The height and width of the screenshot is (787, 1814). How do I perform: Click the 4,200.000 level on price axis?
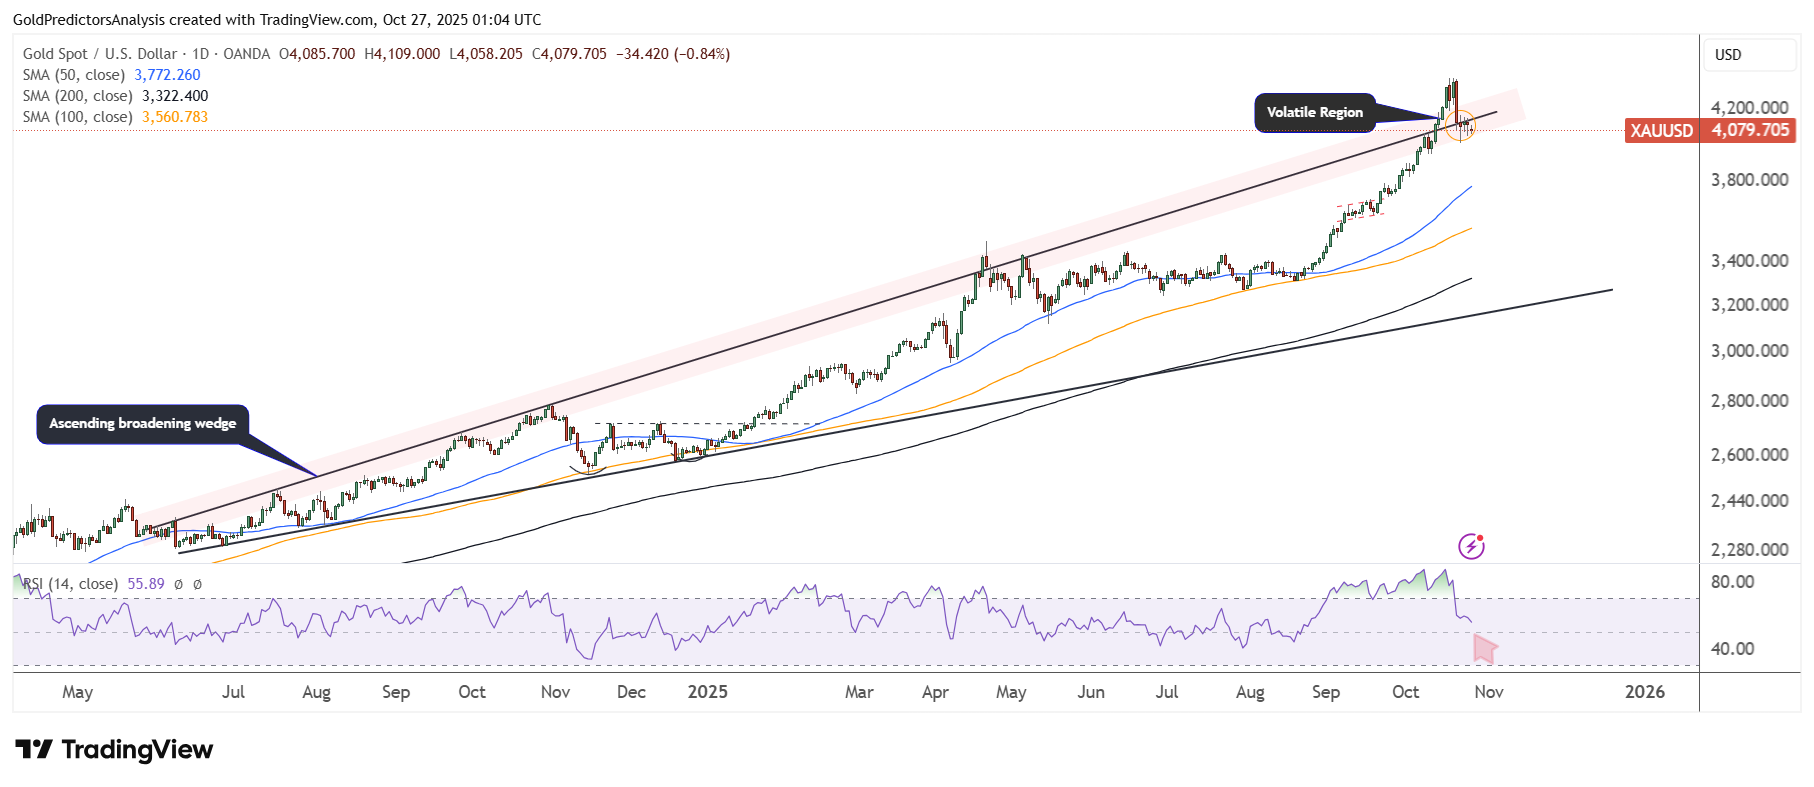tap(1749, 108)
